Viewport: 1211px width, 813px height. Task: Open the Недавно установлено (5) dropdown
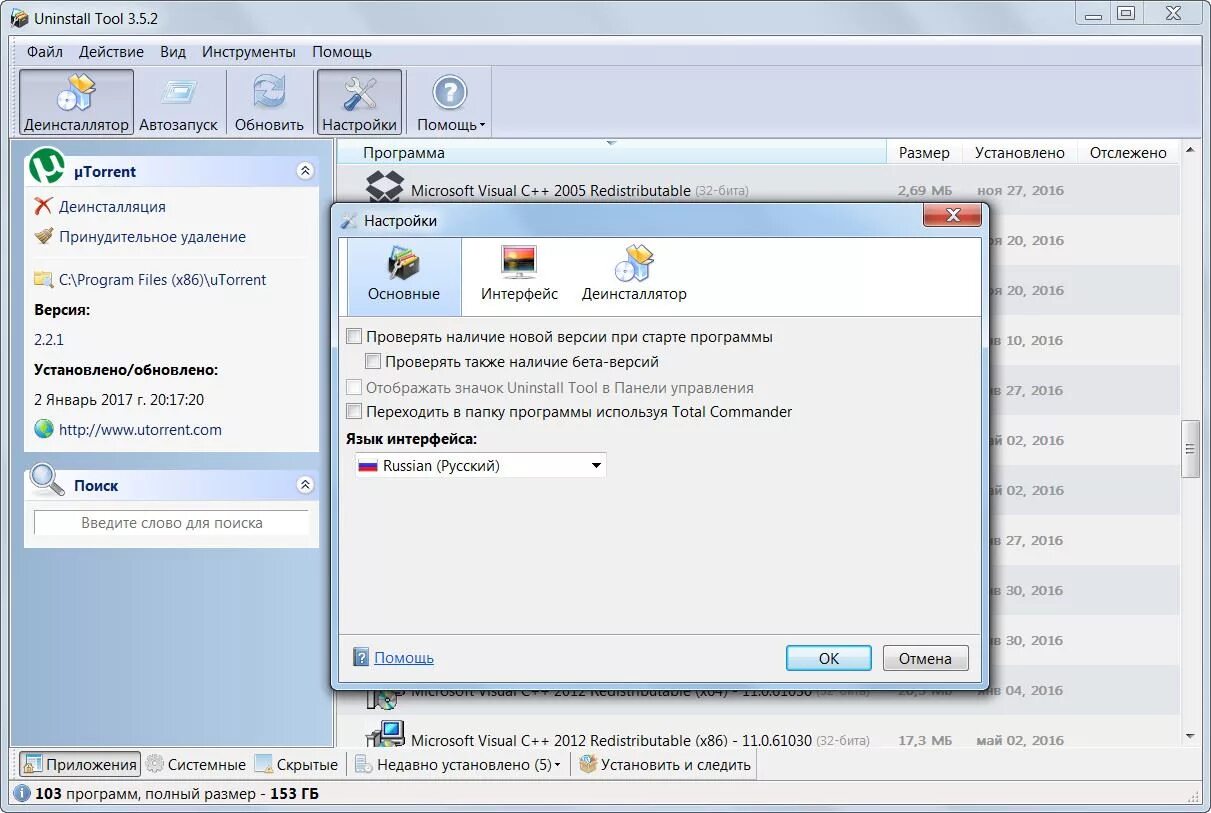[x=458, y=765]
